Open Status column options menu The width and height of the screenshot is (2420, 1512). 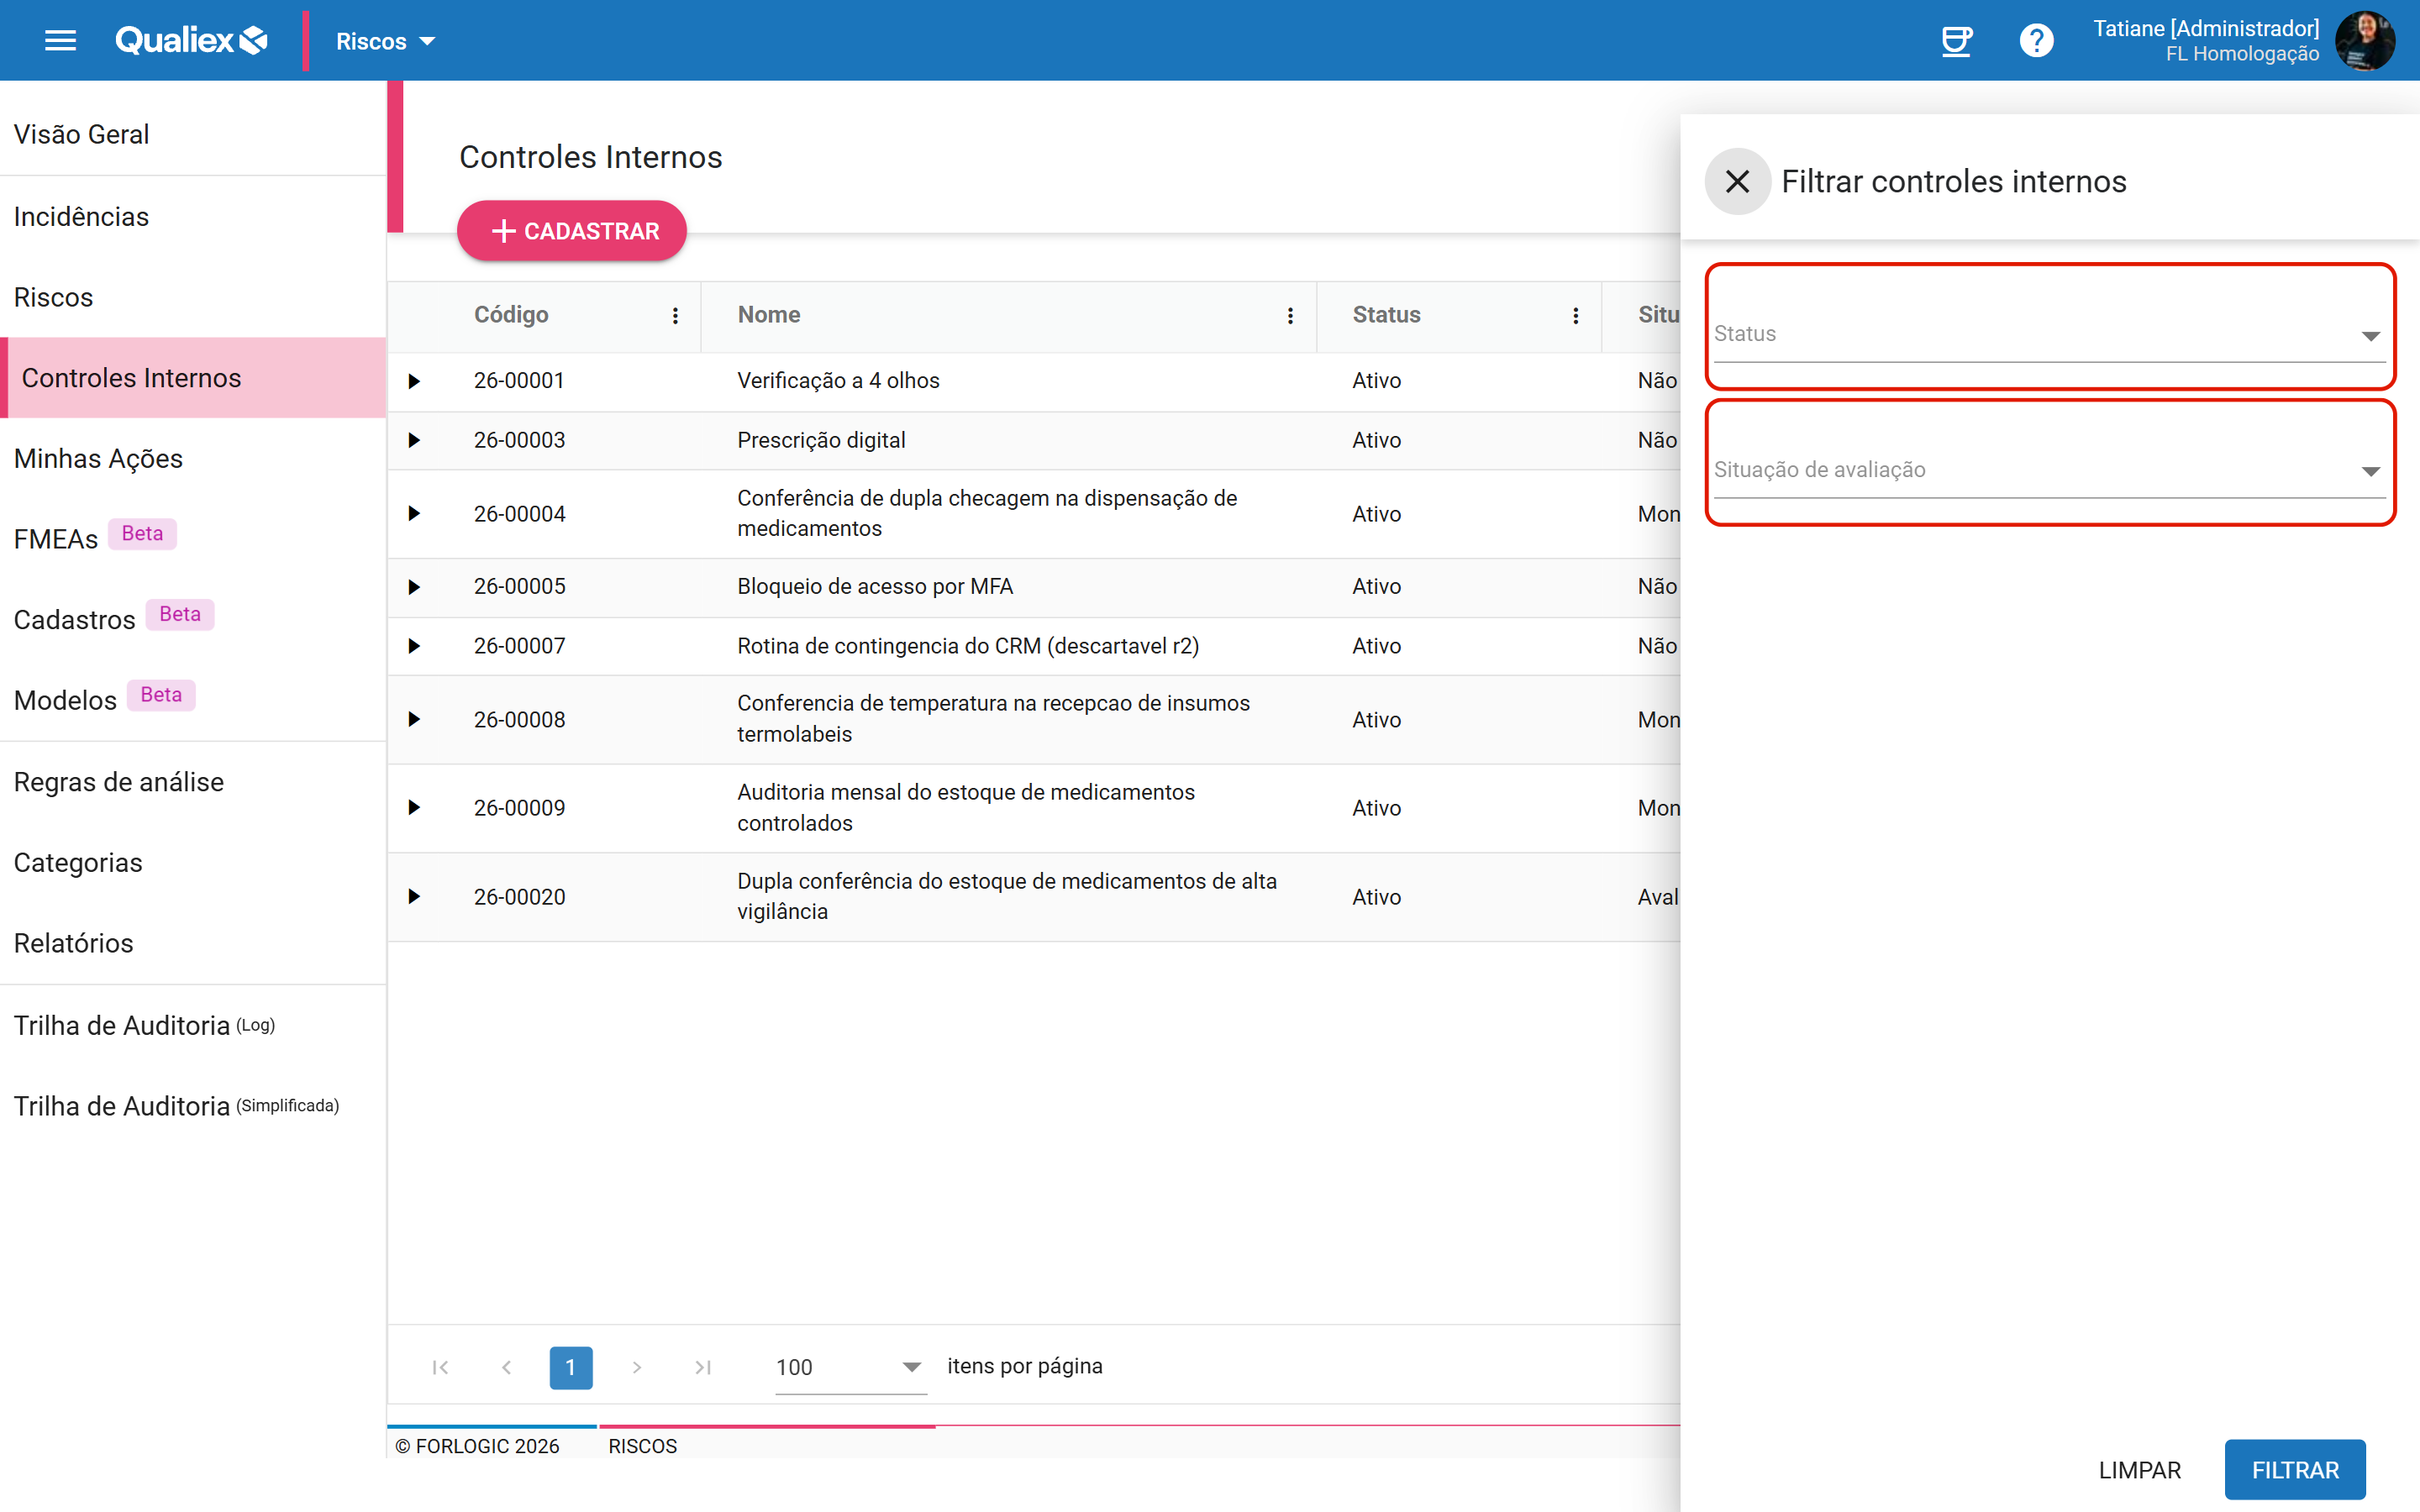[x=1575, y=315]
